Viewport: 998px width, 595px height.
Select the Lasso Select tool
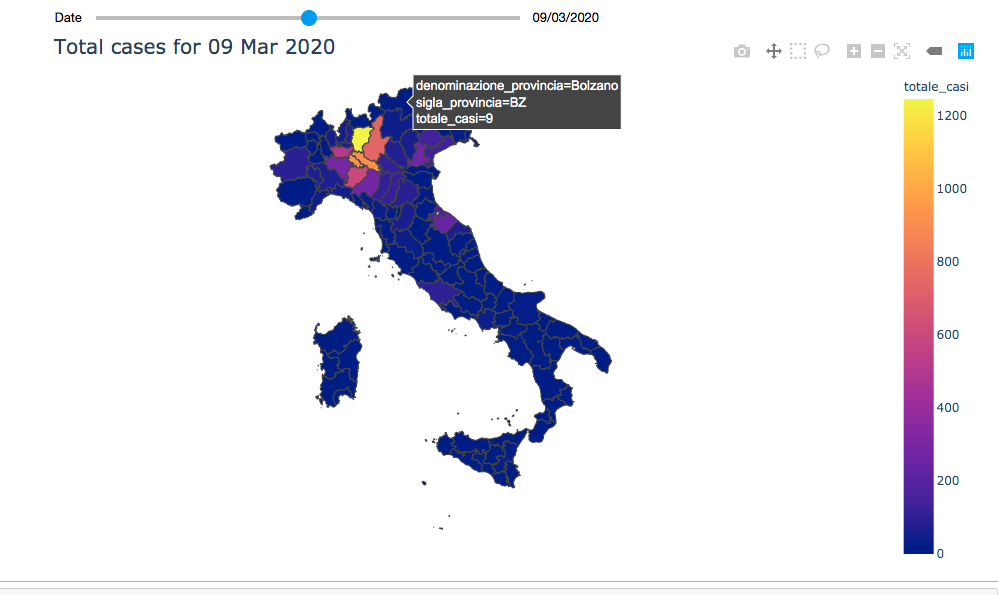[822, 51]
